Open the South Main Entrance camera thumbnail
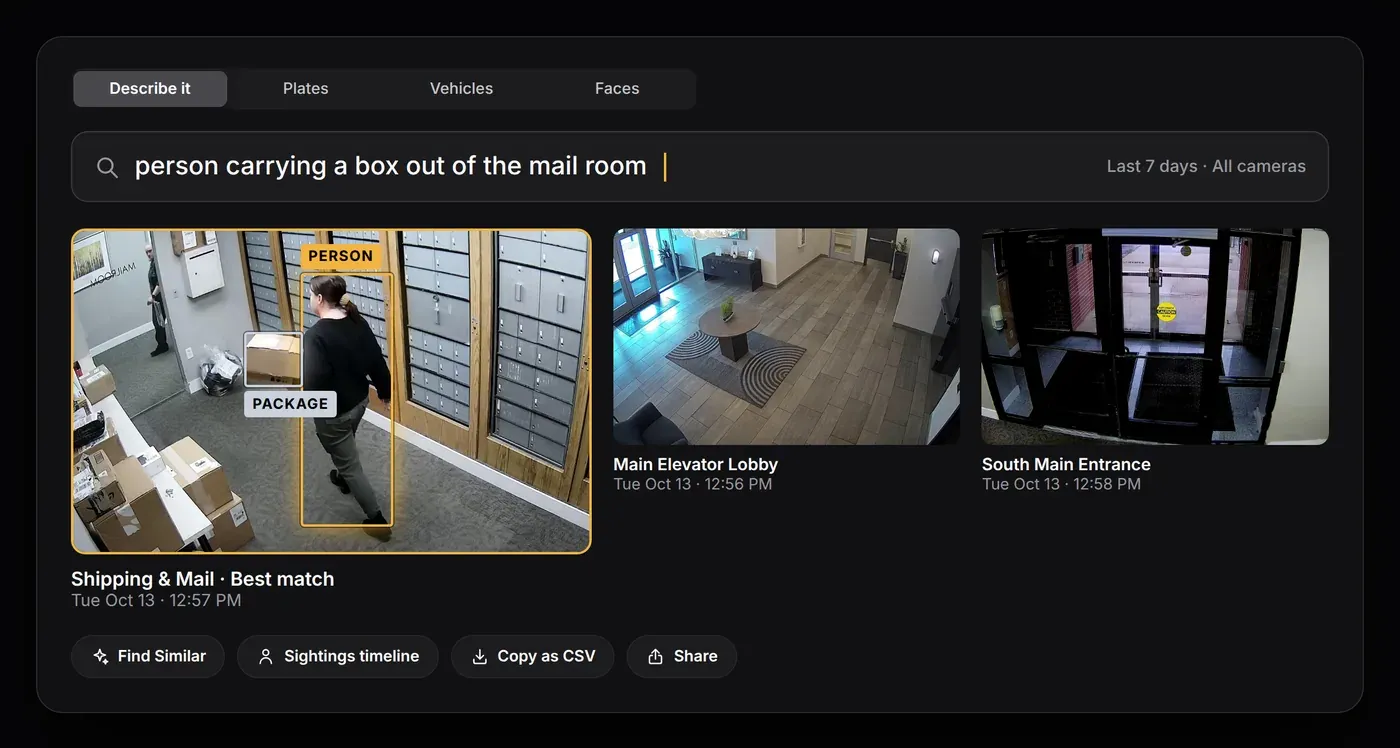The width and height of the screenshot is (1400, 748). [1155, 337]
